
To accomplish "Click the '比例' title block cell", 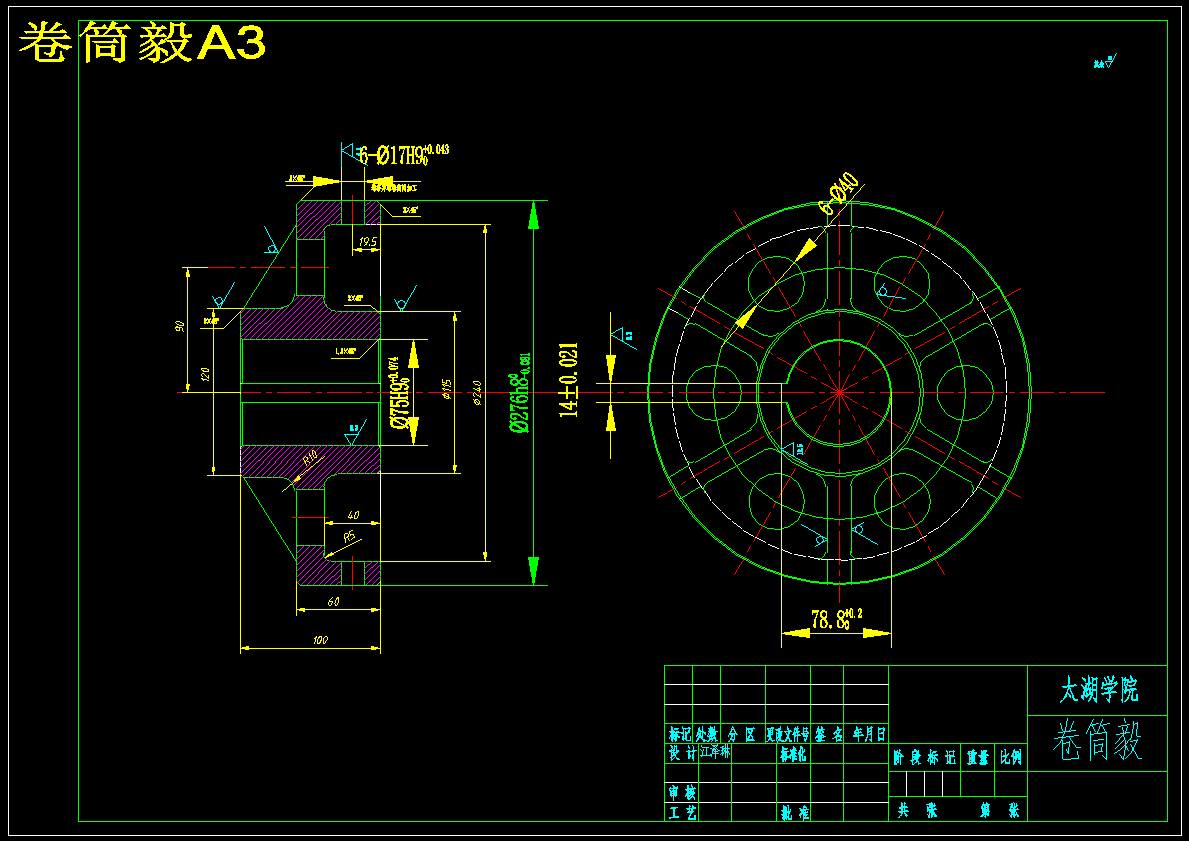I will pyautogui.click(x=1011, y=757).
